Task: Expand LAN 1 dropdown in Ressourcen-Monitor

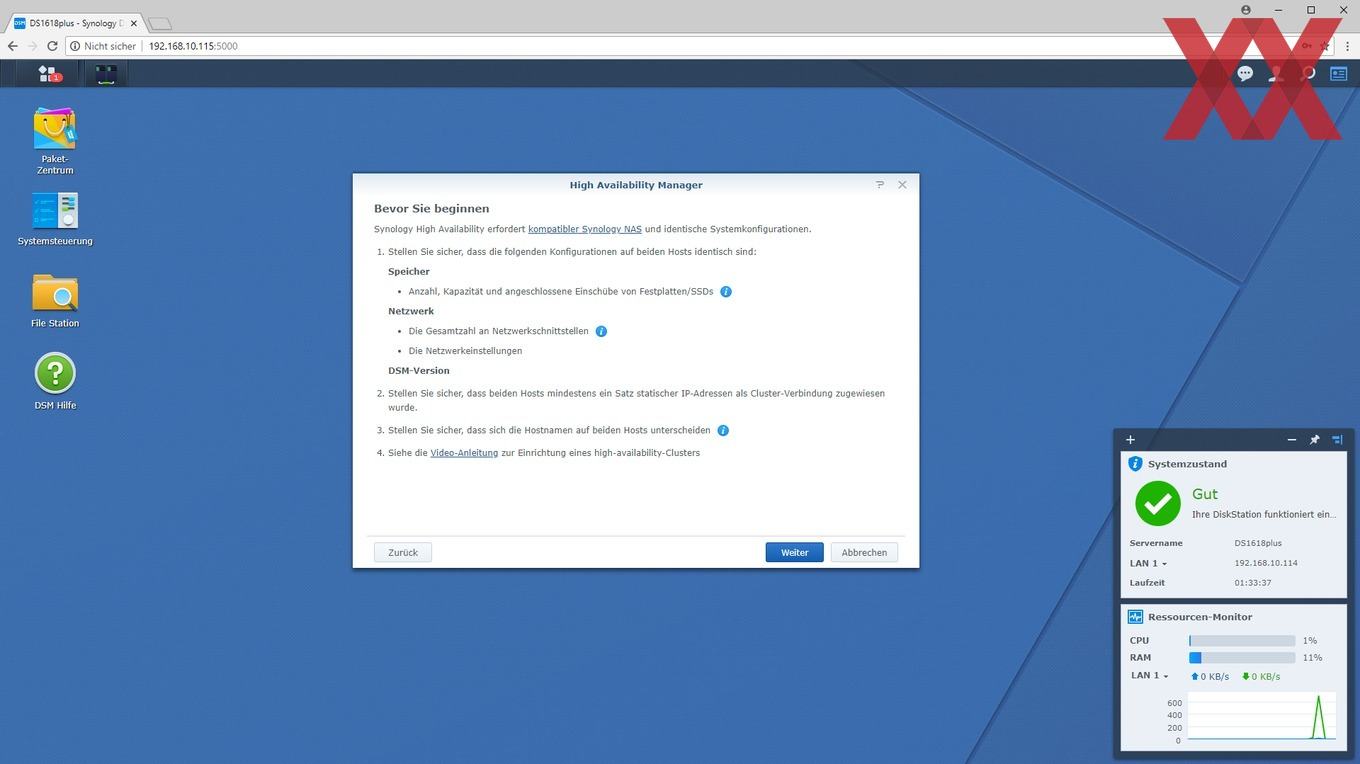Action: tap(1150, 676)
